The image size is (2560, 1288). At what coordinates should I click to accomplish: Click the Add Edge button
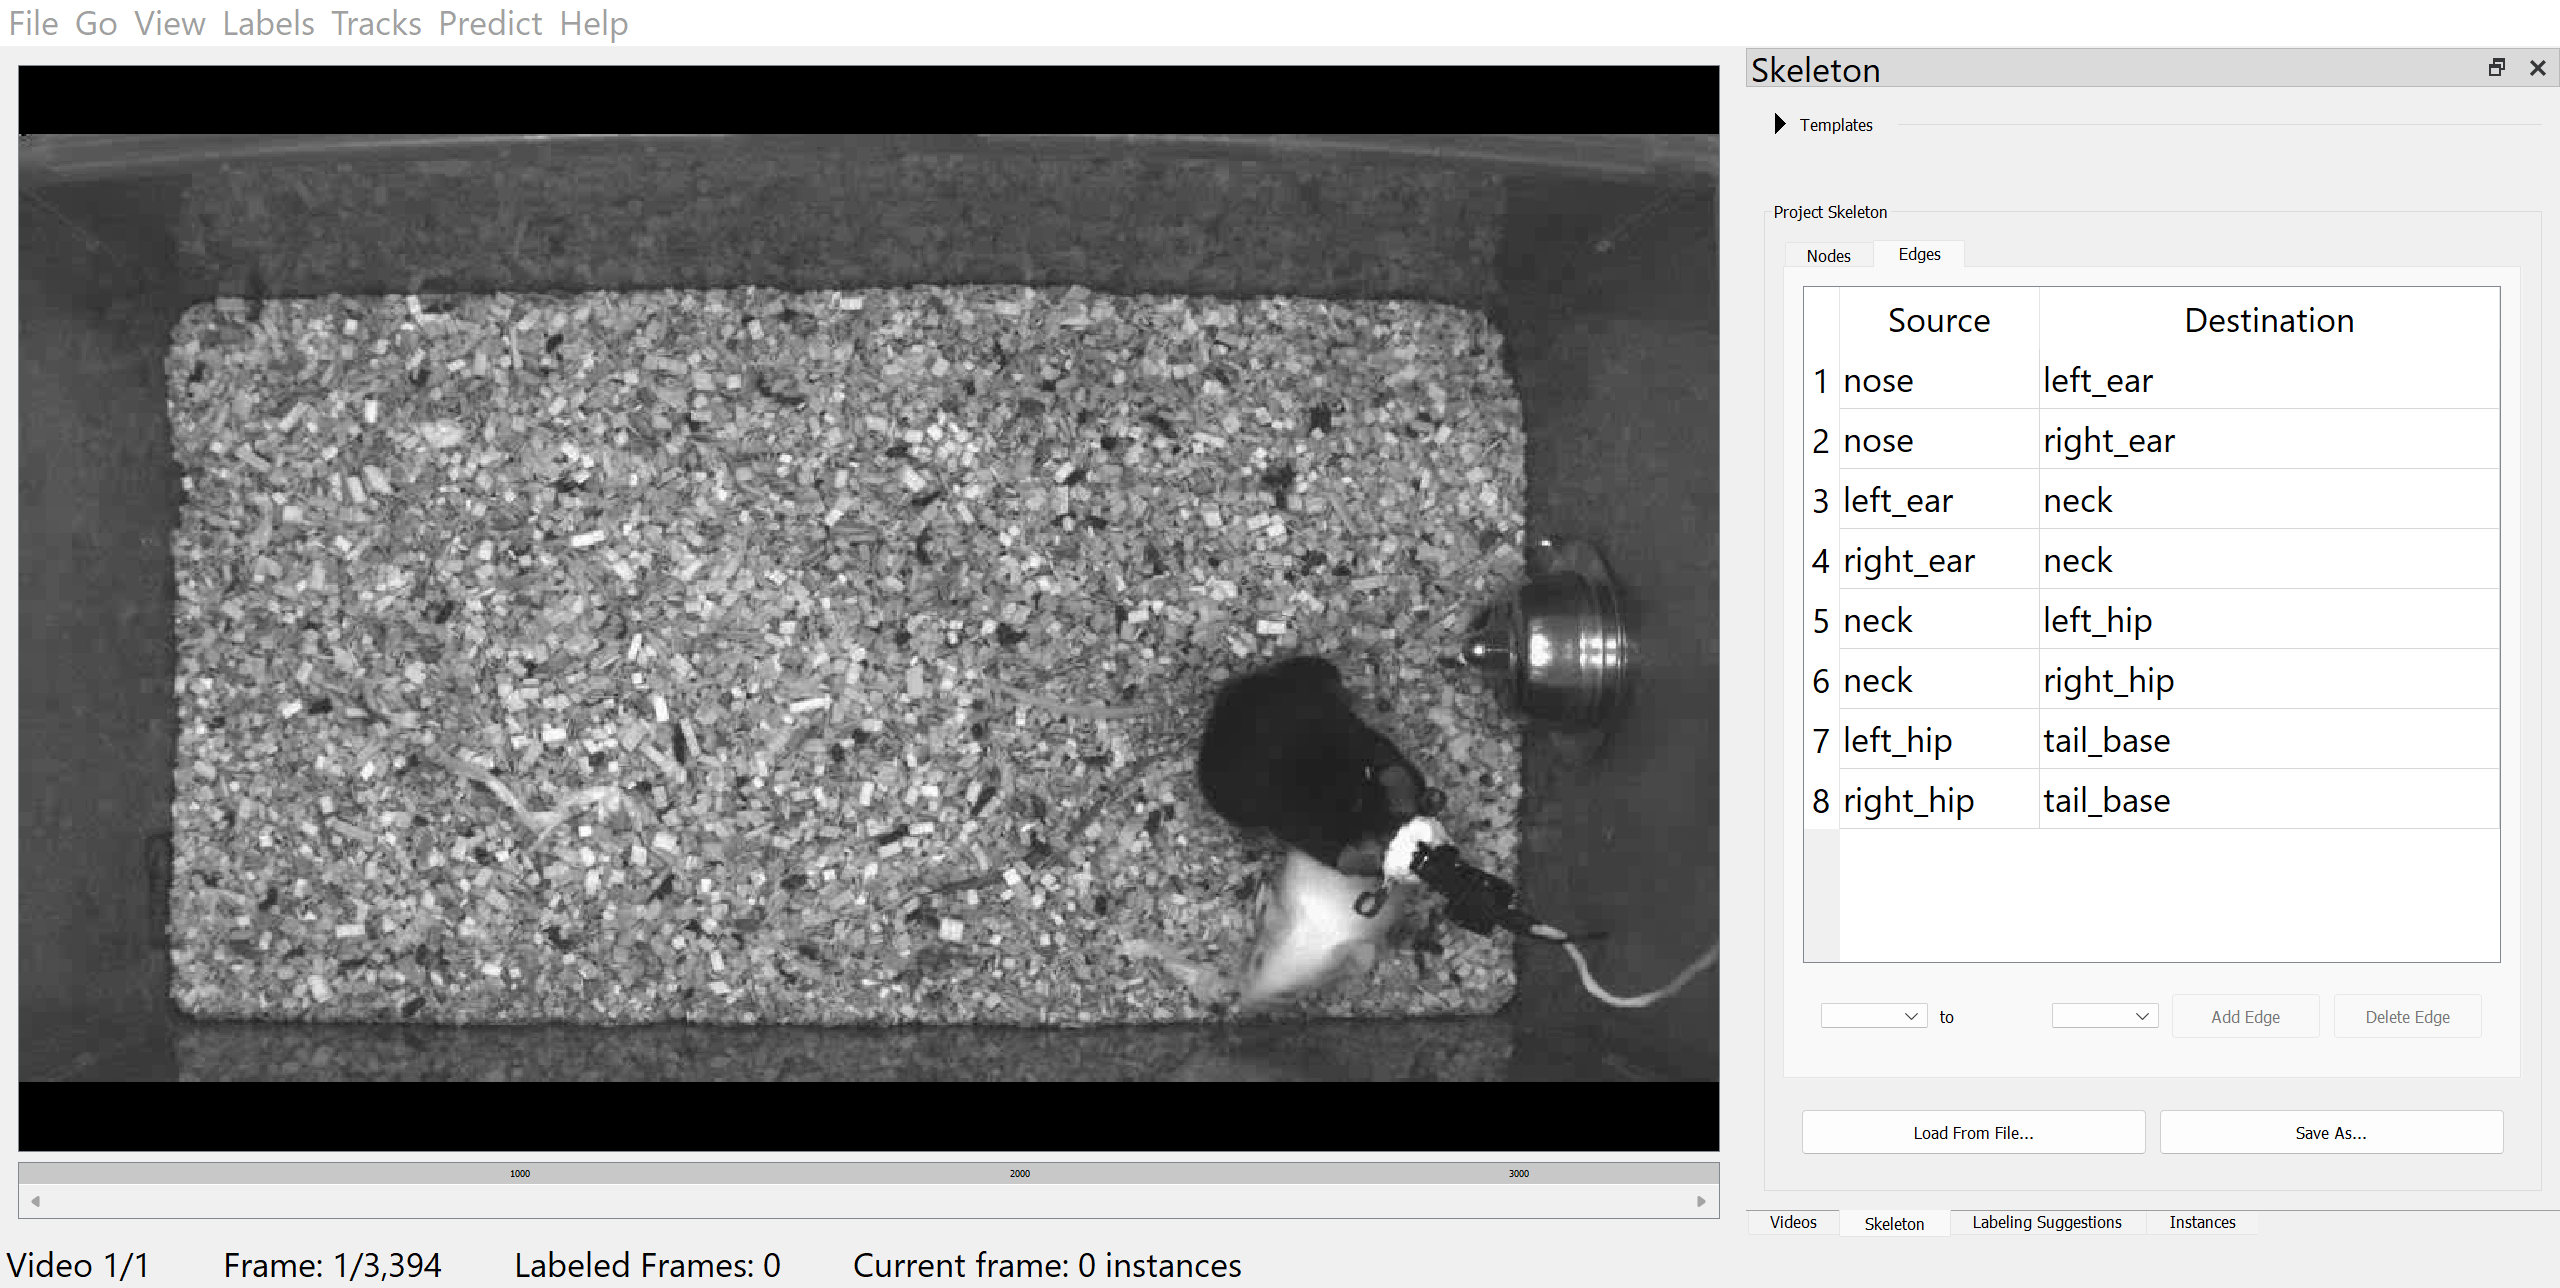point(2245,1016)
